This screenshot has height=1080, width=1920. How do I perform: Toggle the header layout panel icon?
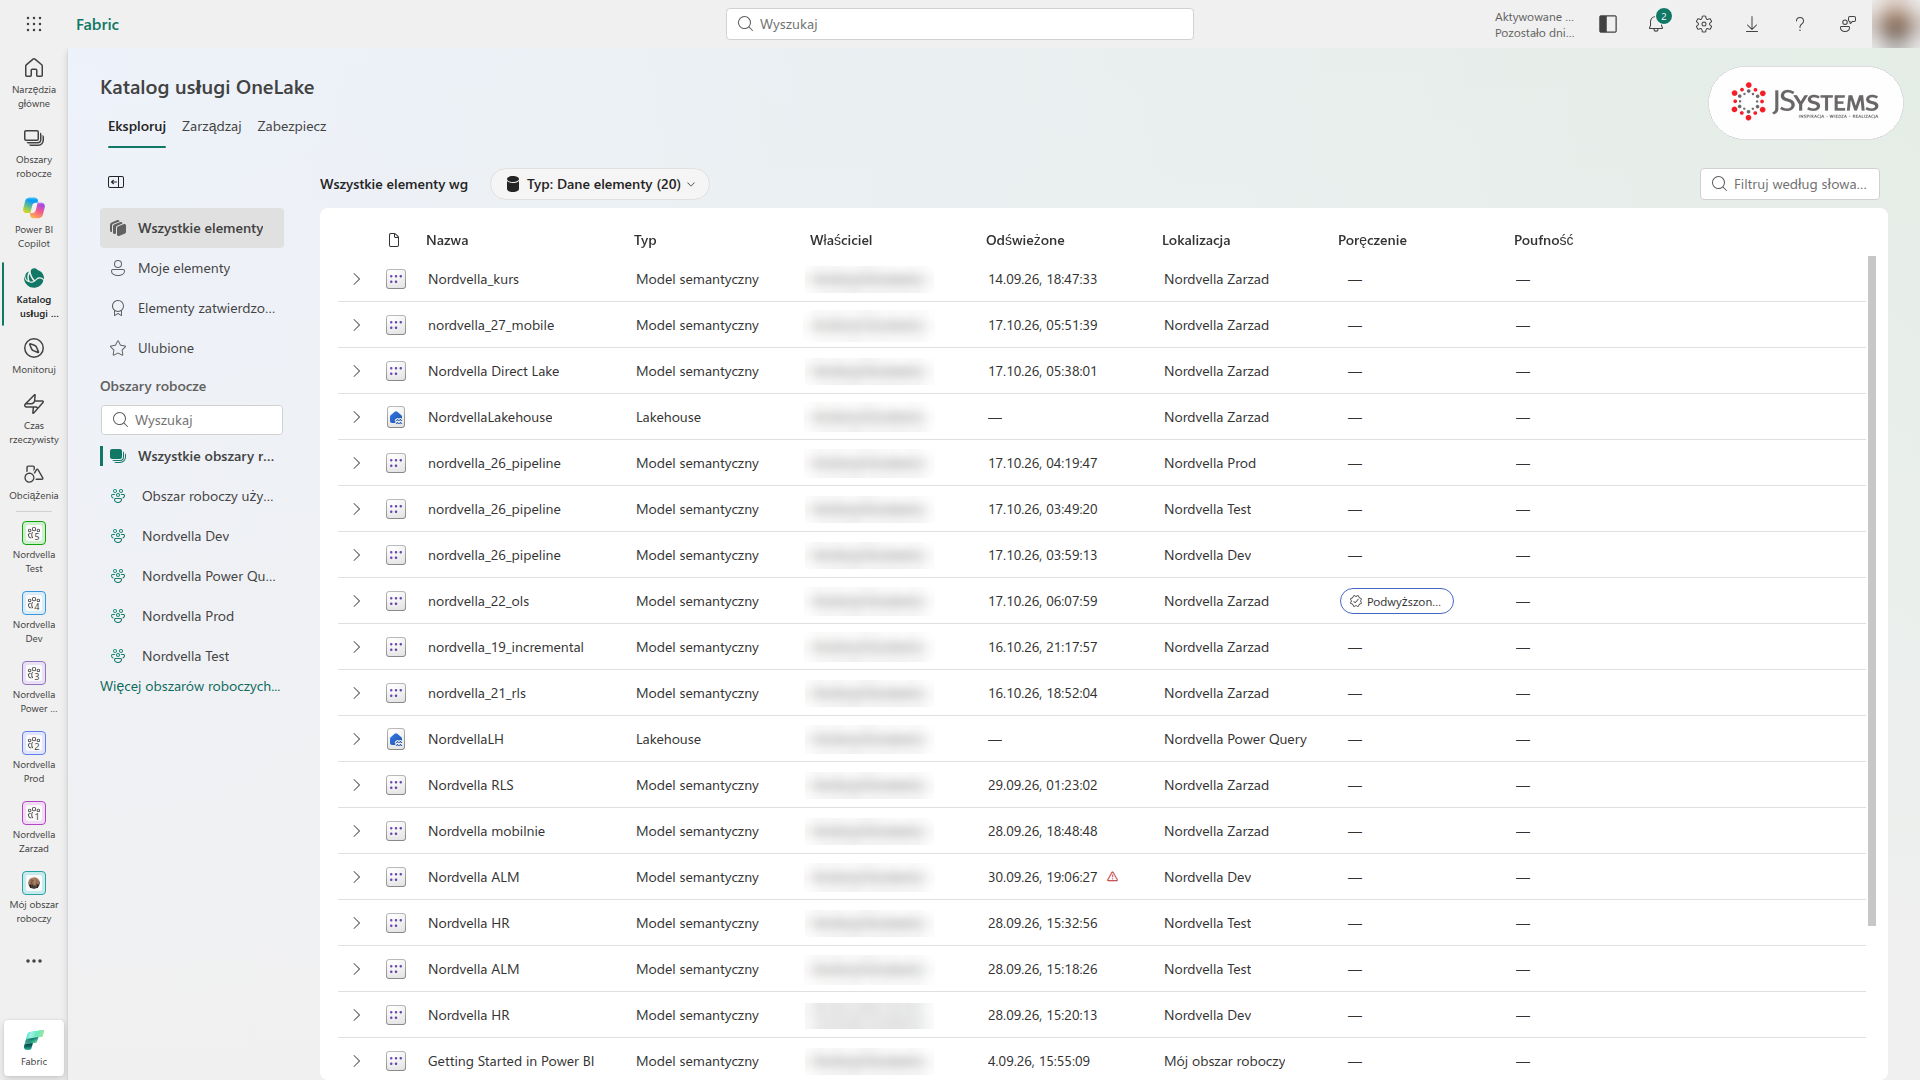tap(1608, 24)
